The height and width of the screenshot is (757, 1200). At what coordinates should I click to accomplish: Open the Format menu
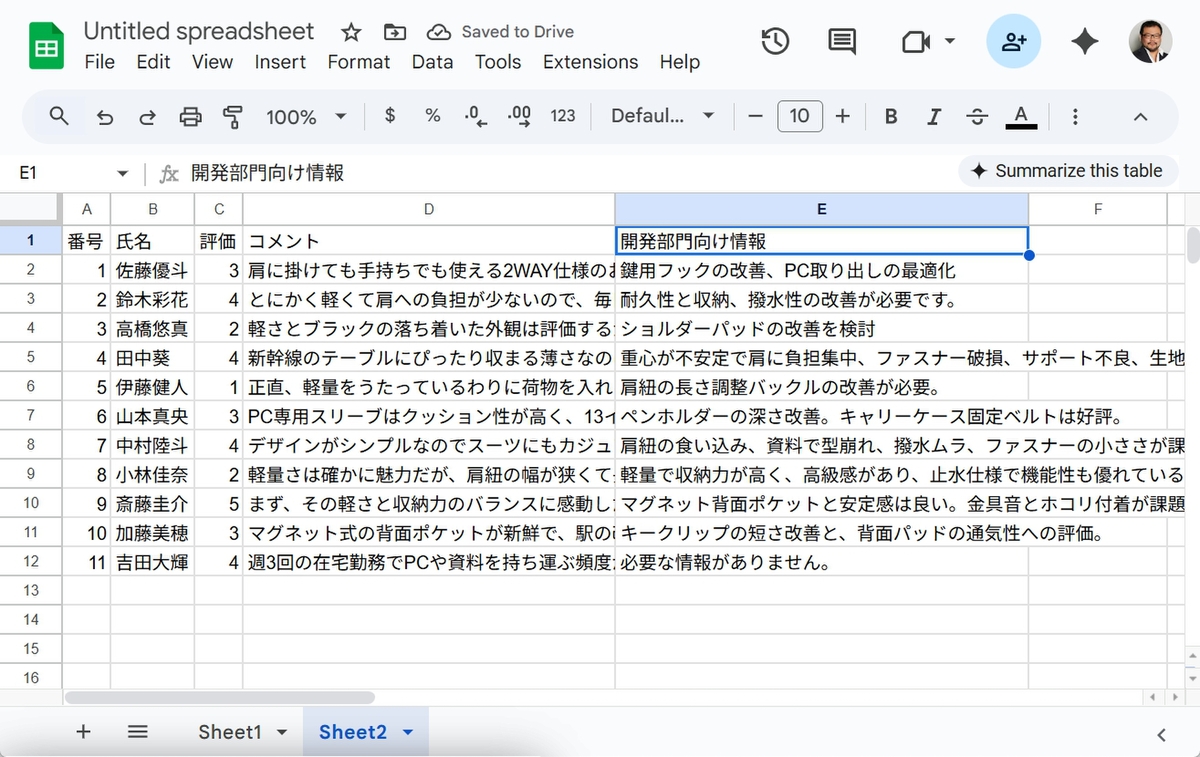358,62
